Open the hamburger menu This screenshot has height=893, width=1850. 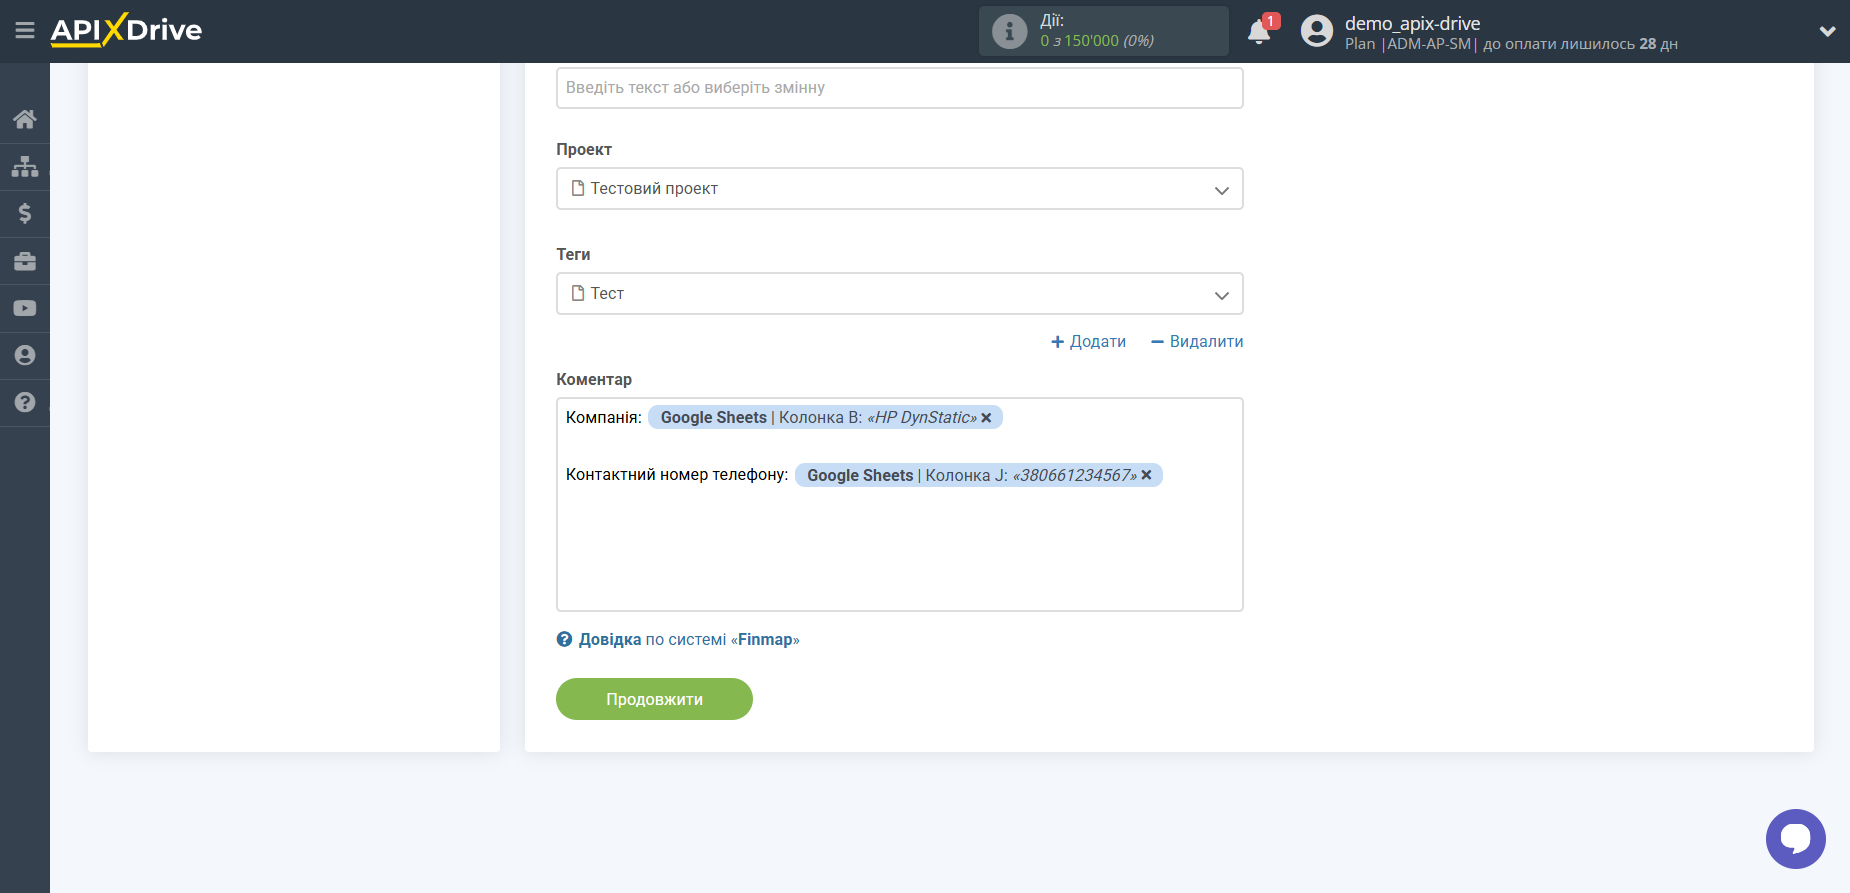pos(25,31)
